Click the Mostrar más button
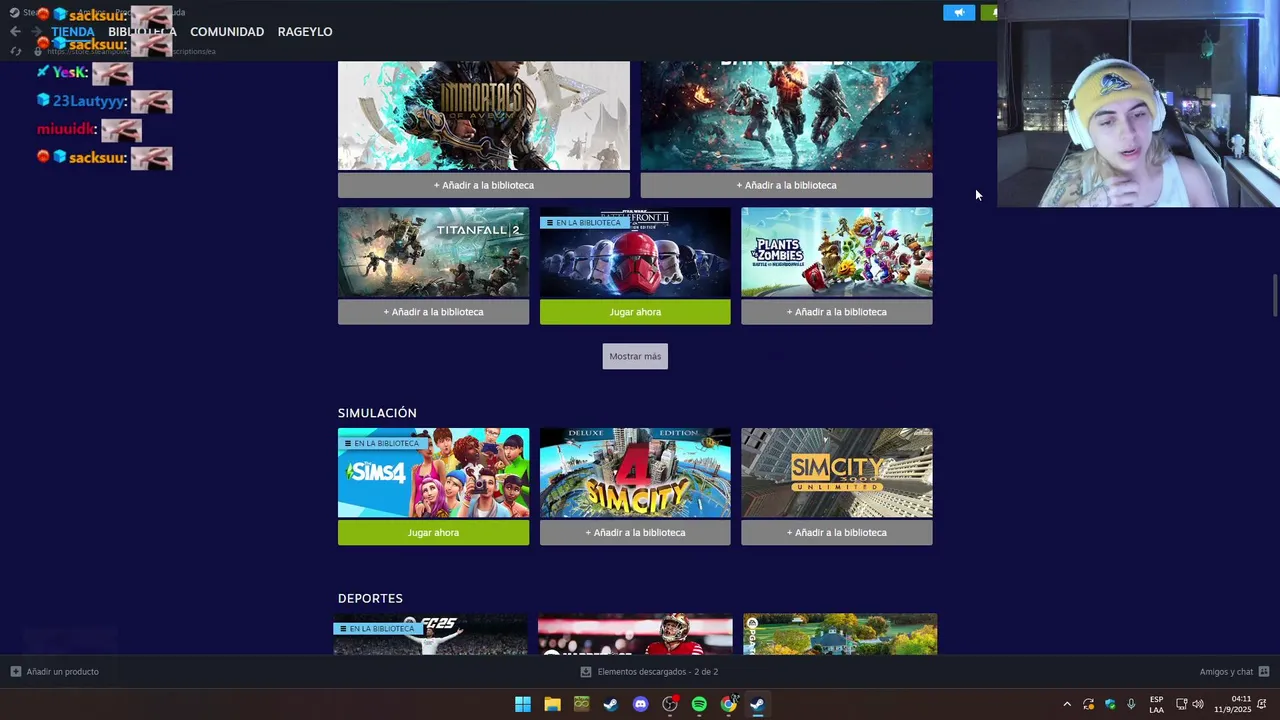Viewport: 1280px width, 720px height. (635, 356)
